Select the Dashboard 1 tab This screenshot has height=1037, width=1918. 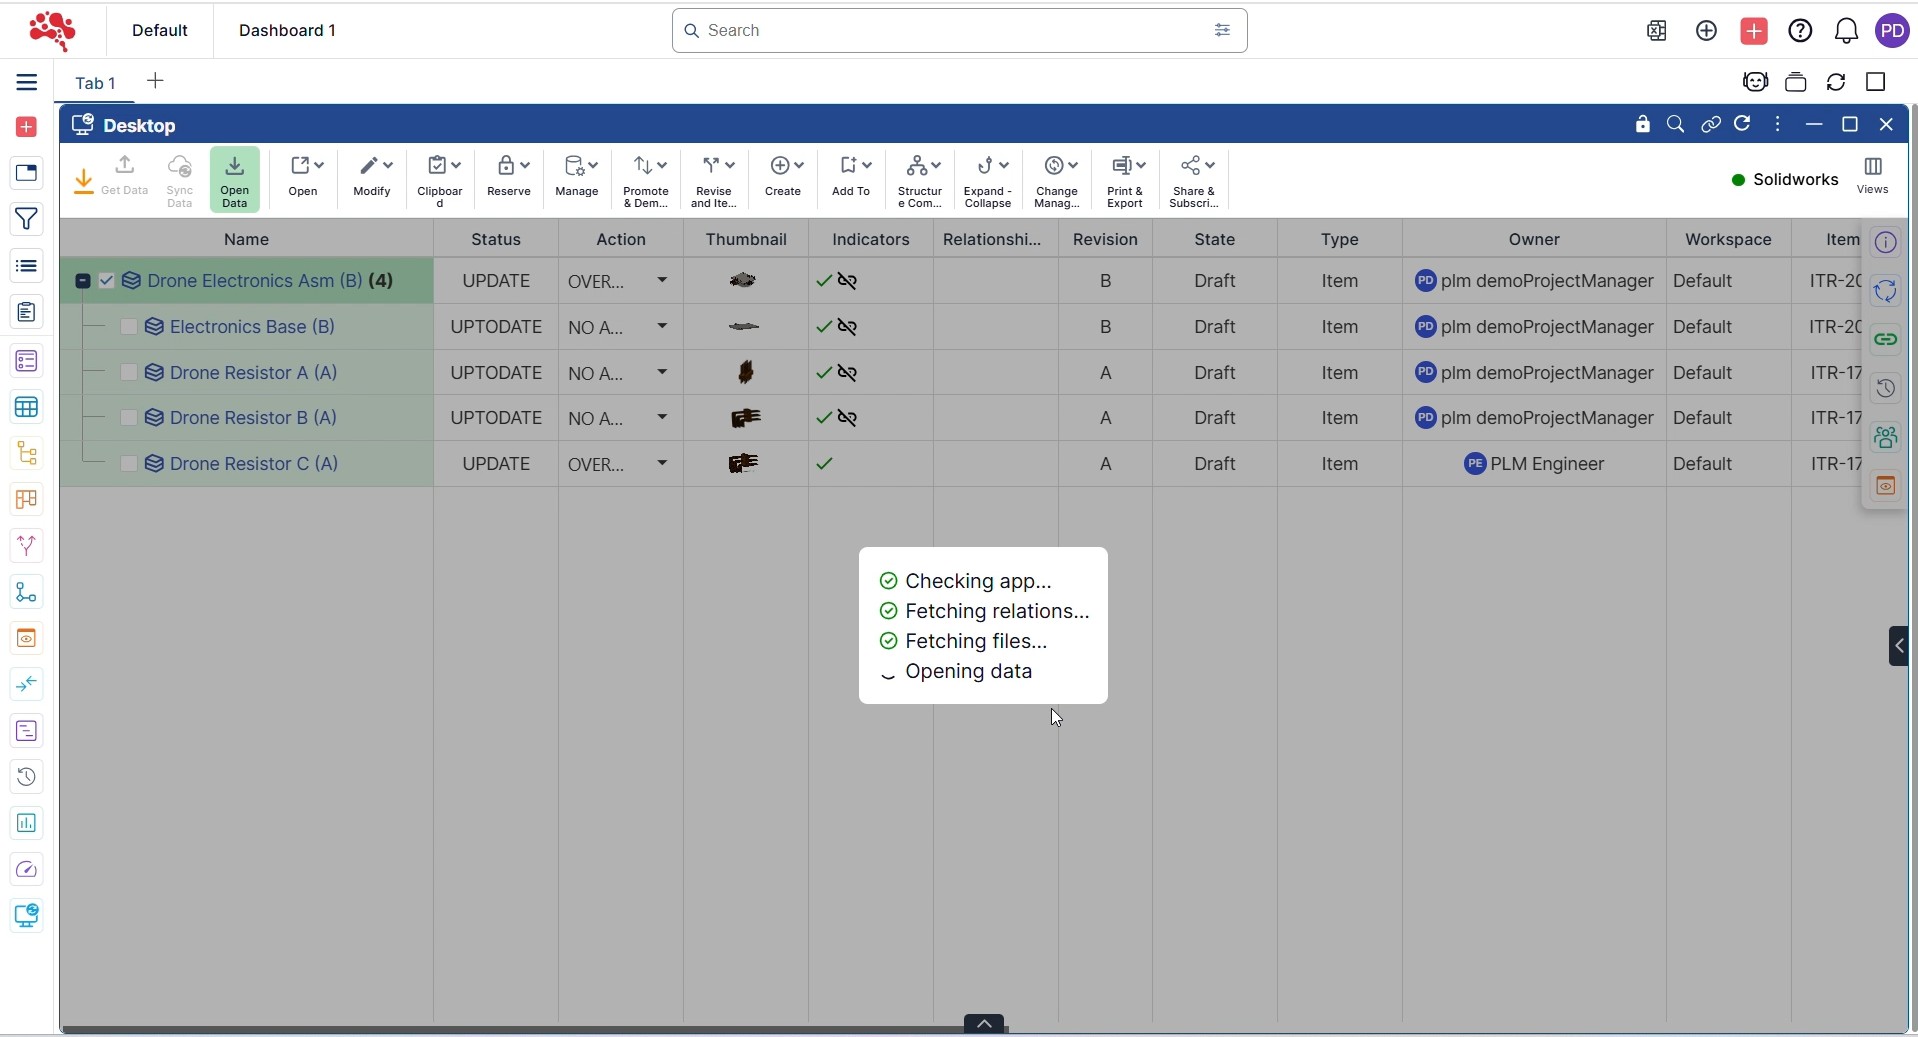(287, 30)
